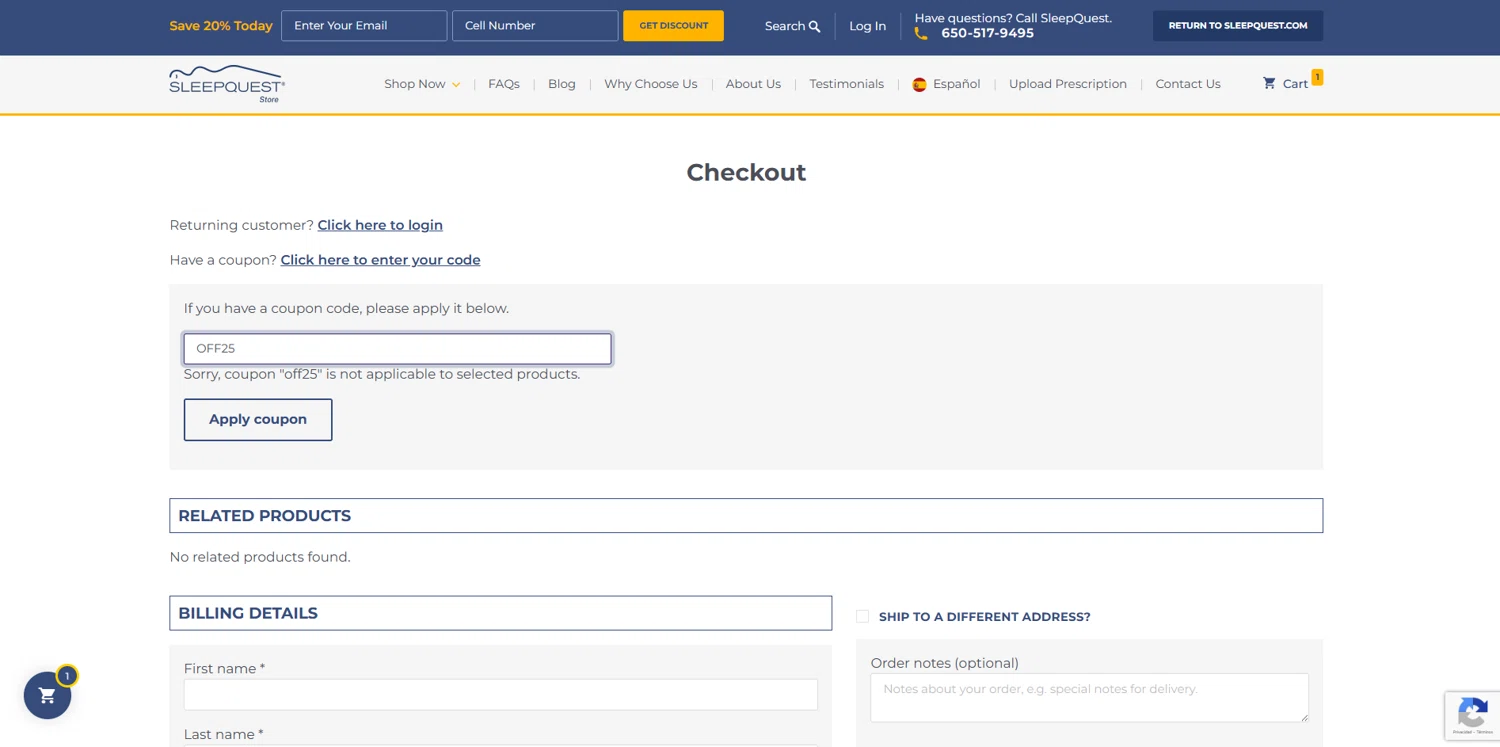This screenshot has width=1500, height=747.
Task: Click the First name input field
Action: [x=501, y=695]
